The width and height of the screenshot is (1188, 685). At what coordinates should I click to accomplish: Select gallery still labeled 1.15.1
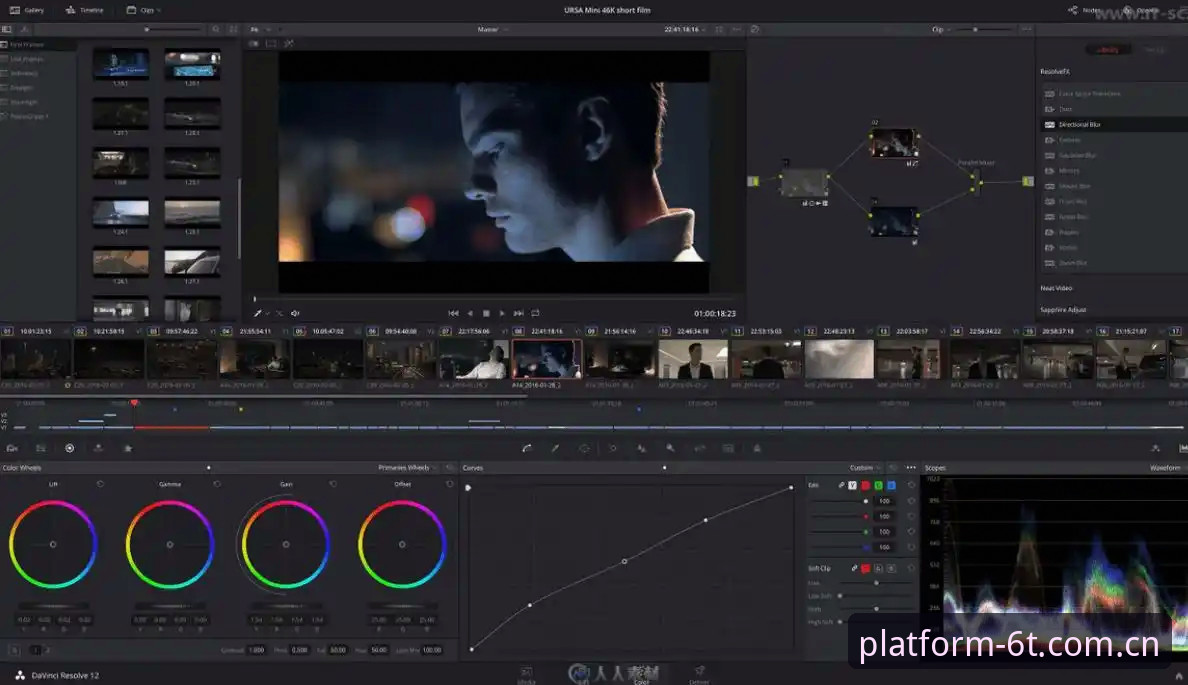pos(120,64)
